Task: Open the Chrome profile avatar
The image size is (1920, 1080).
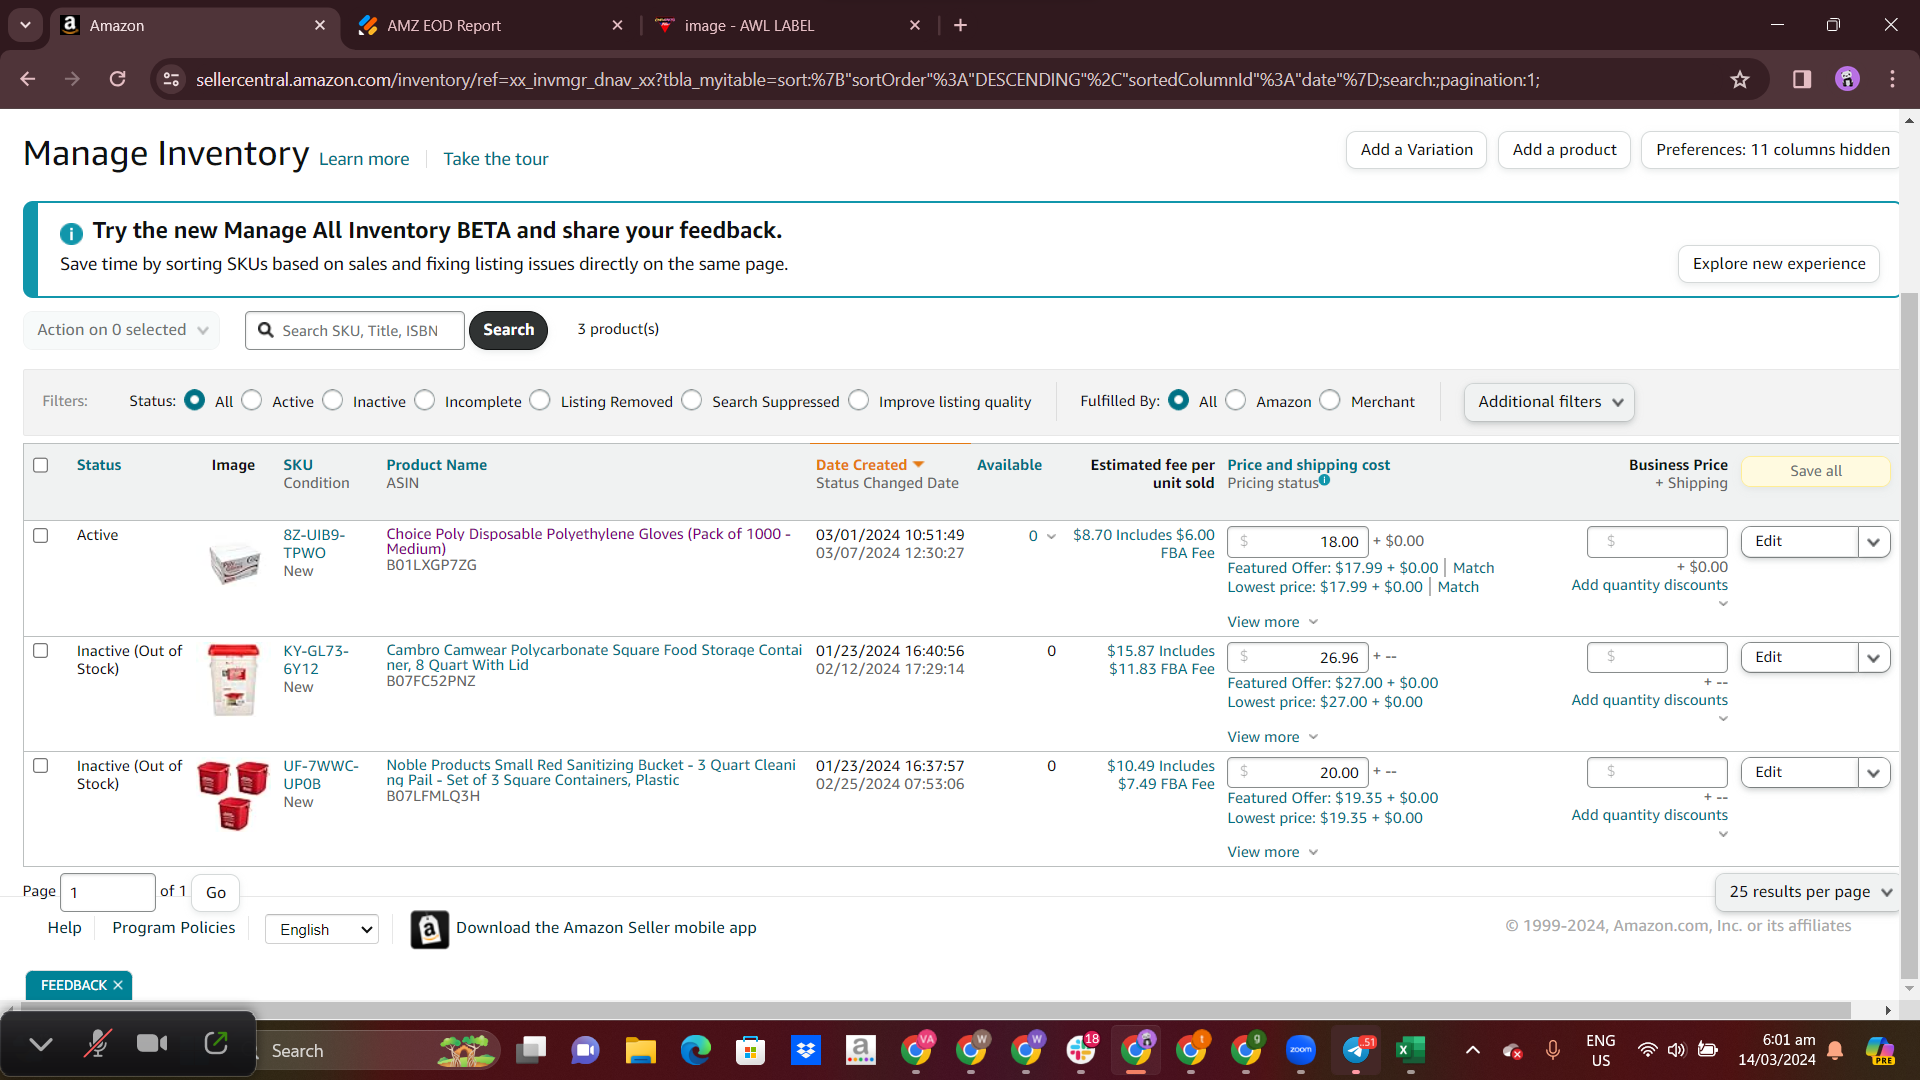Action: click(x=1847, y=79)
